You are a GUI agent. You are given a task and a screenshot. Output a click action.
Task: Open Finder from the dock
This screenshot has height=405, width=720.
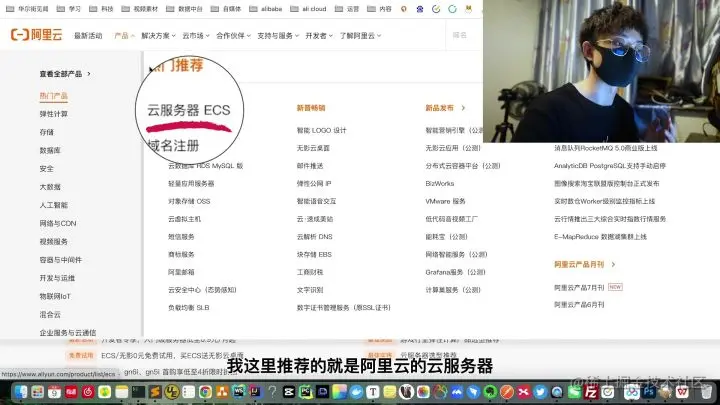pos(21,392)
